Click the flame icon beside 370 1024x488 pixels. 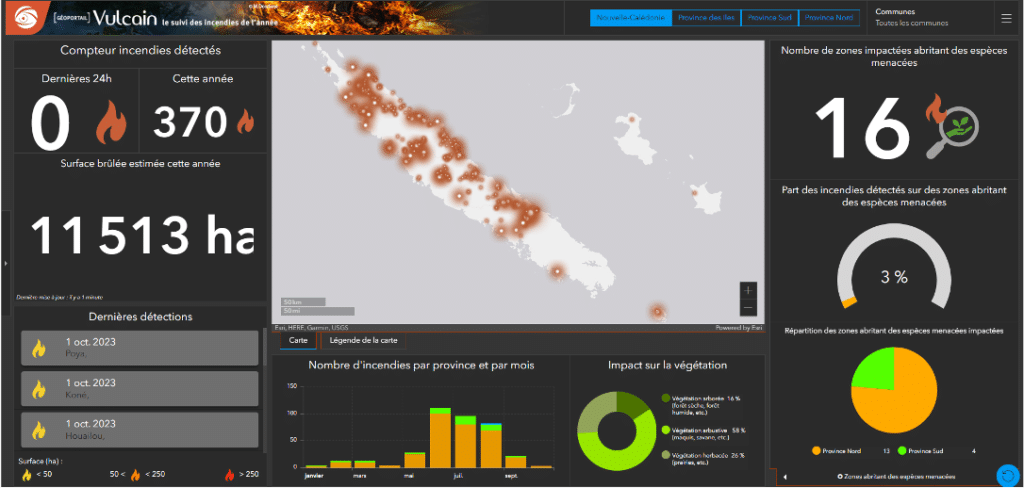pyautogui.click(x=246, y=122)
